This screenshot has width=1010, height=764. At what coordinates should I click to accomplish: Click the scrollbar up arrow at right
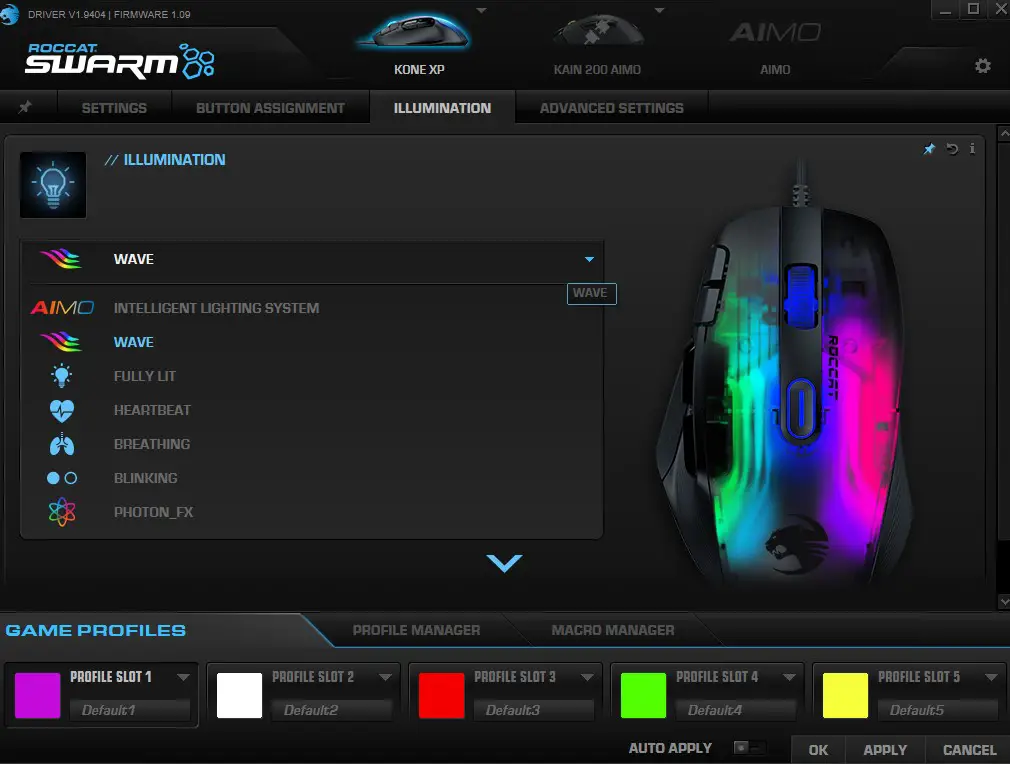(x=1004, y=133)
